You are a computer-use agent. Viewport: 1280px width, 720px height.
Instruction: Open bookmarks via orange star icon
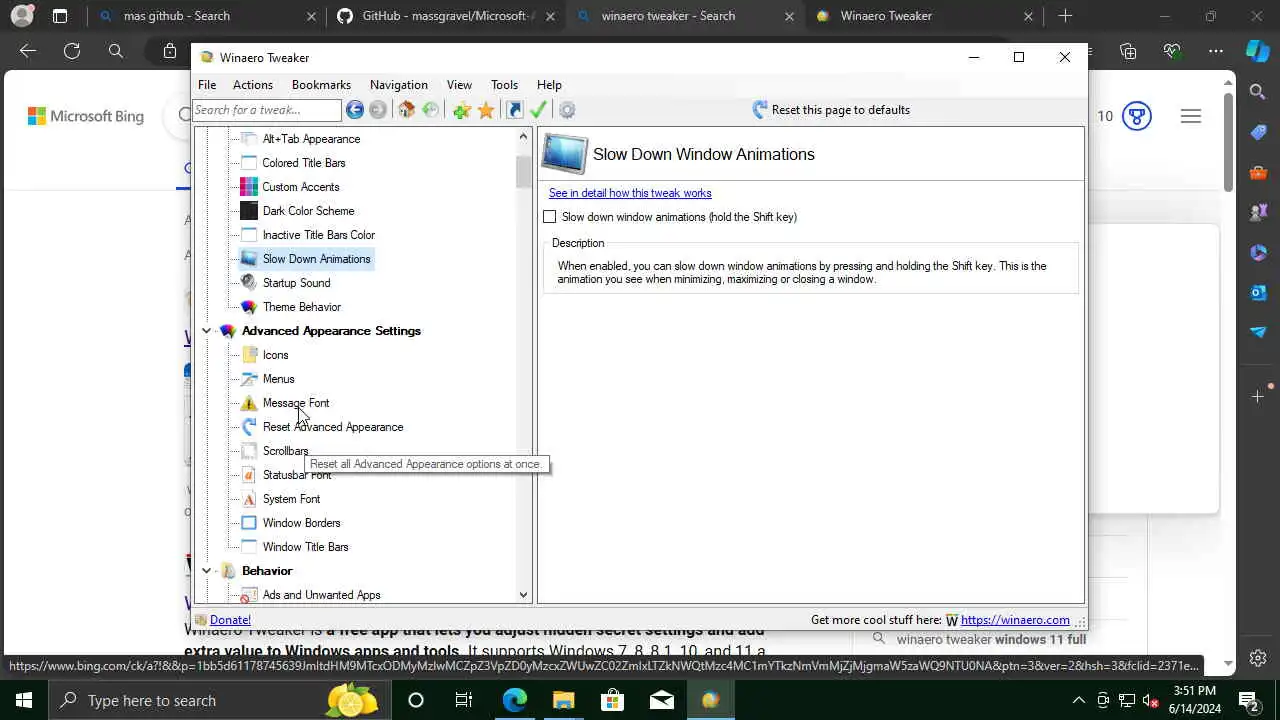[486, 110]
